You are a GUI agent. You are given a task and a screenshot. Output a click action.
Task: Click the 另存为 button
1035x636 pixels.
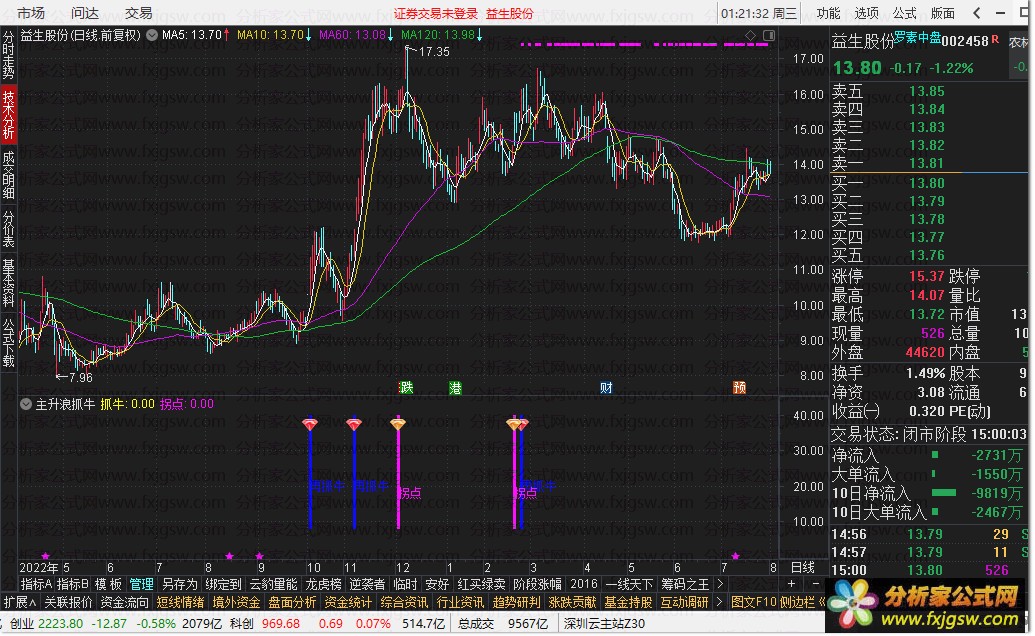180,584
